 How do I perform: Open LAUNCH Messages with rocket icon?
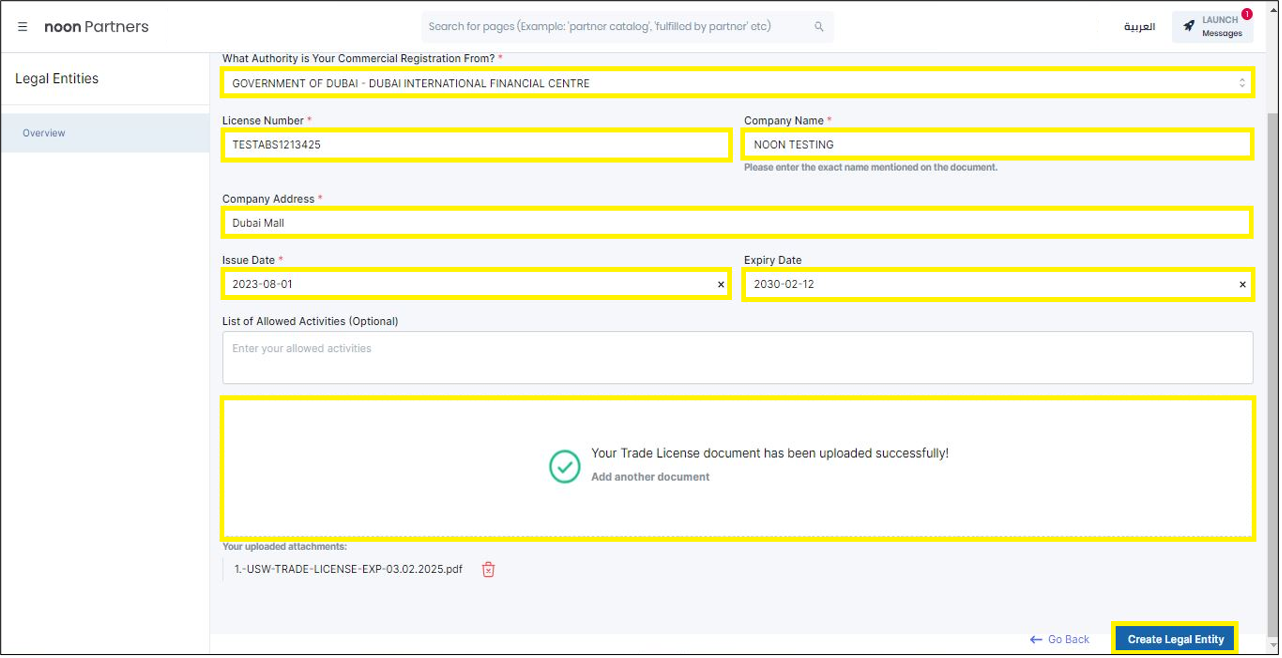(1212, 27)
